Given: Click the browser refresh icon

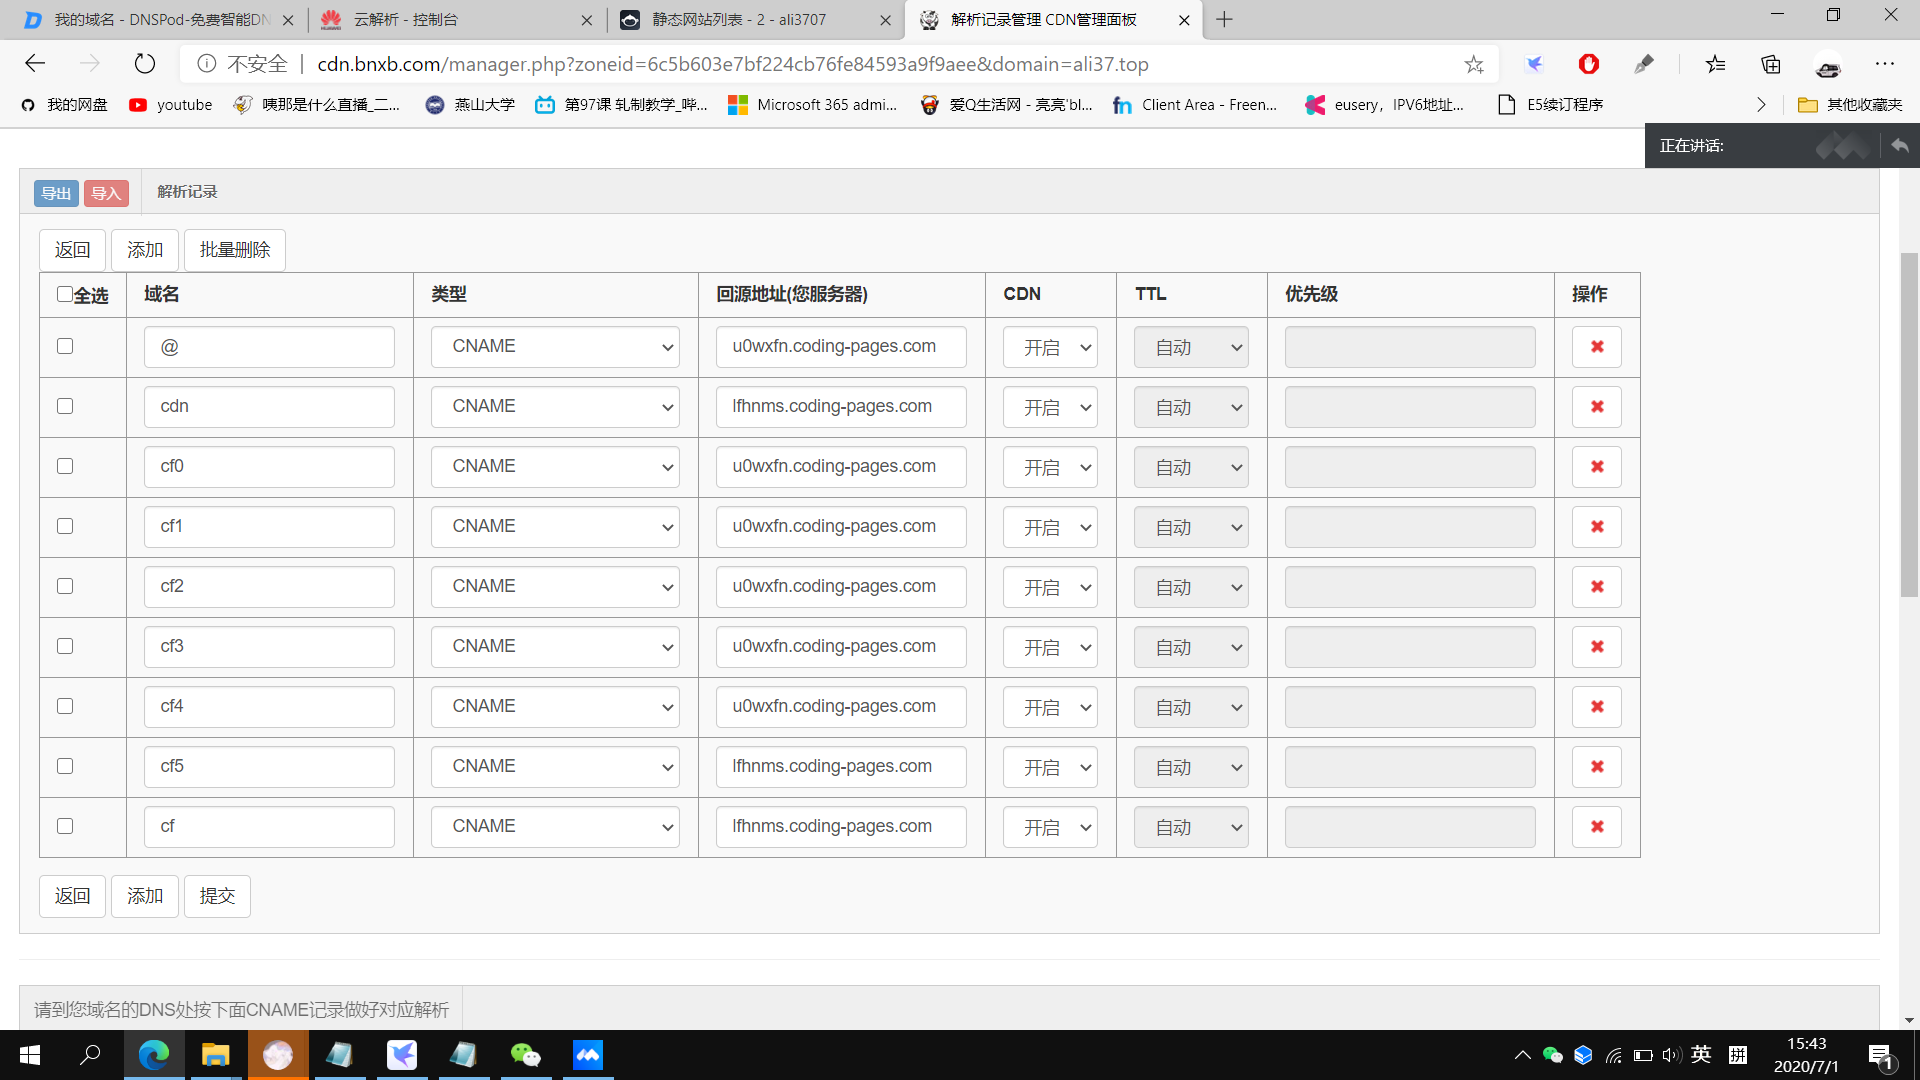Looking at the screenshot, I should 145,64.
